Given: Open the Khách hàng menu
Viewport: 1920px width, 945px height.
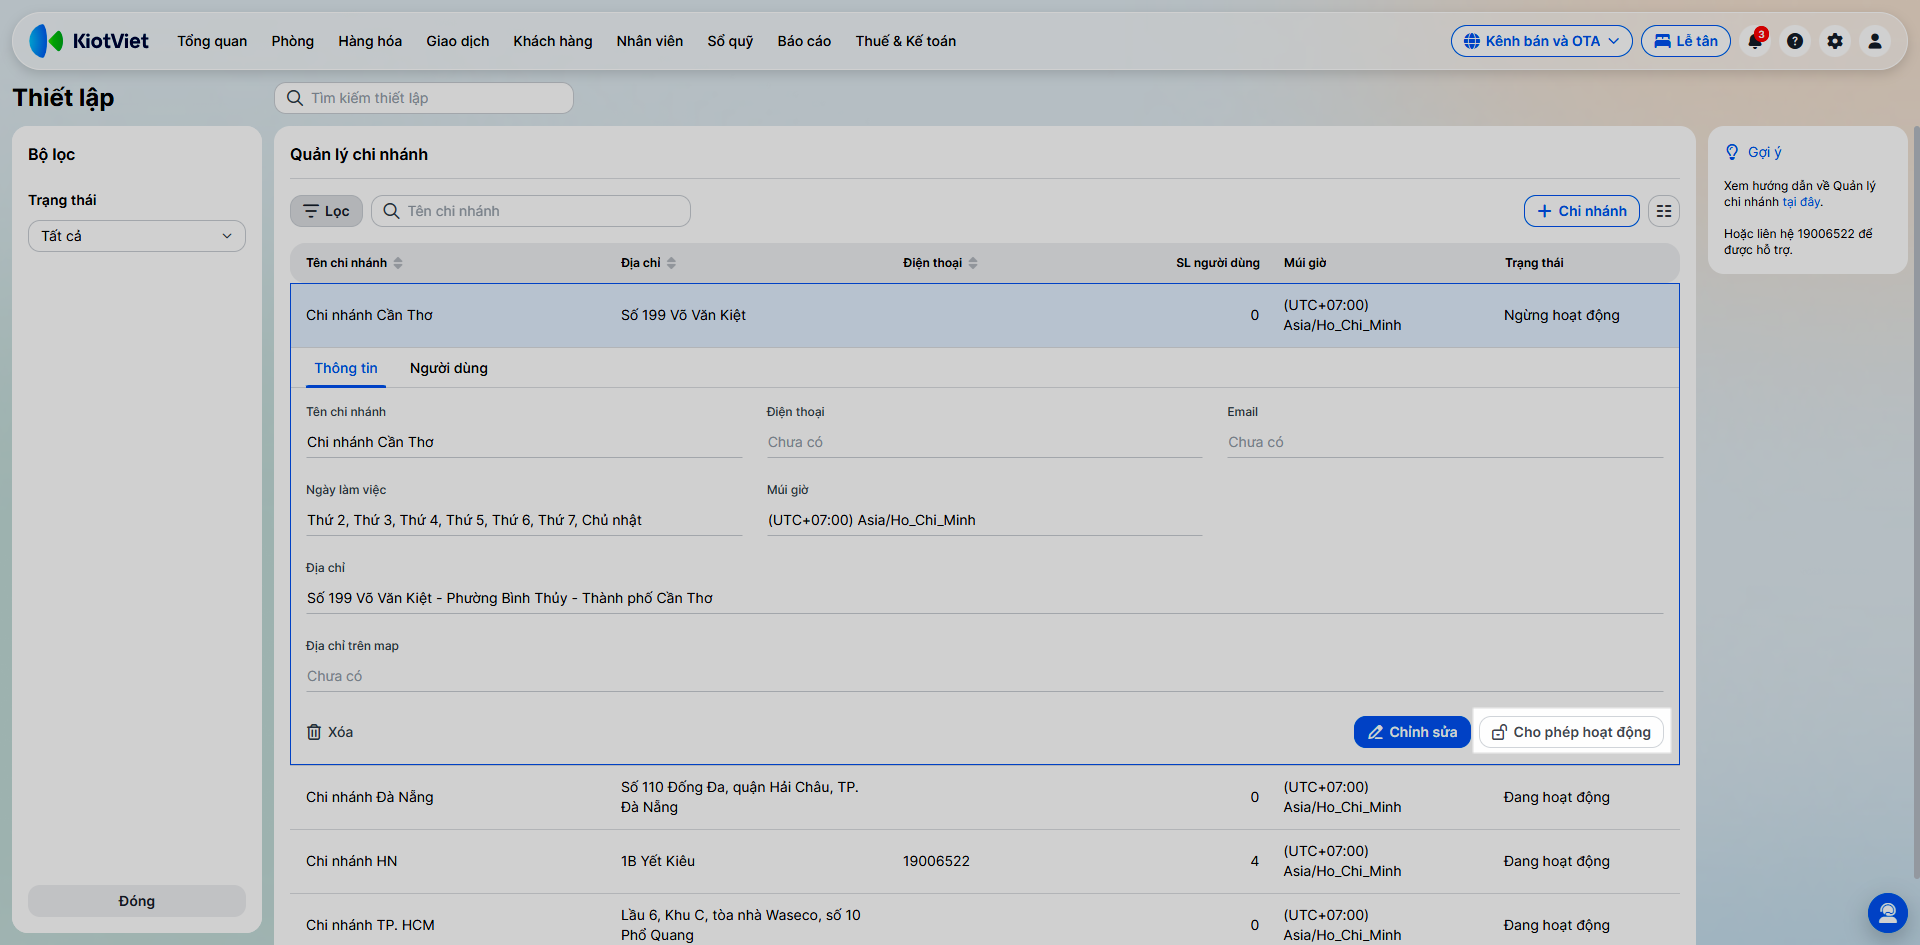Looking at the screenshot, I should tap(553, 41).
